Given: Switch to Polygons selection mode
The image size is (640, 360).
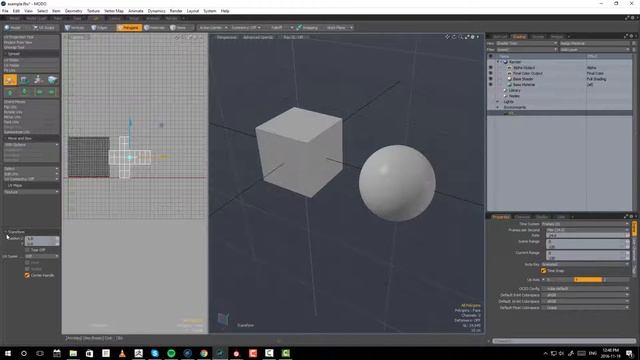Looking at the screenshot, I should click(x=129, y=28).
